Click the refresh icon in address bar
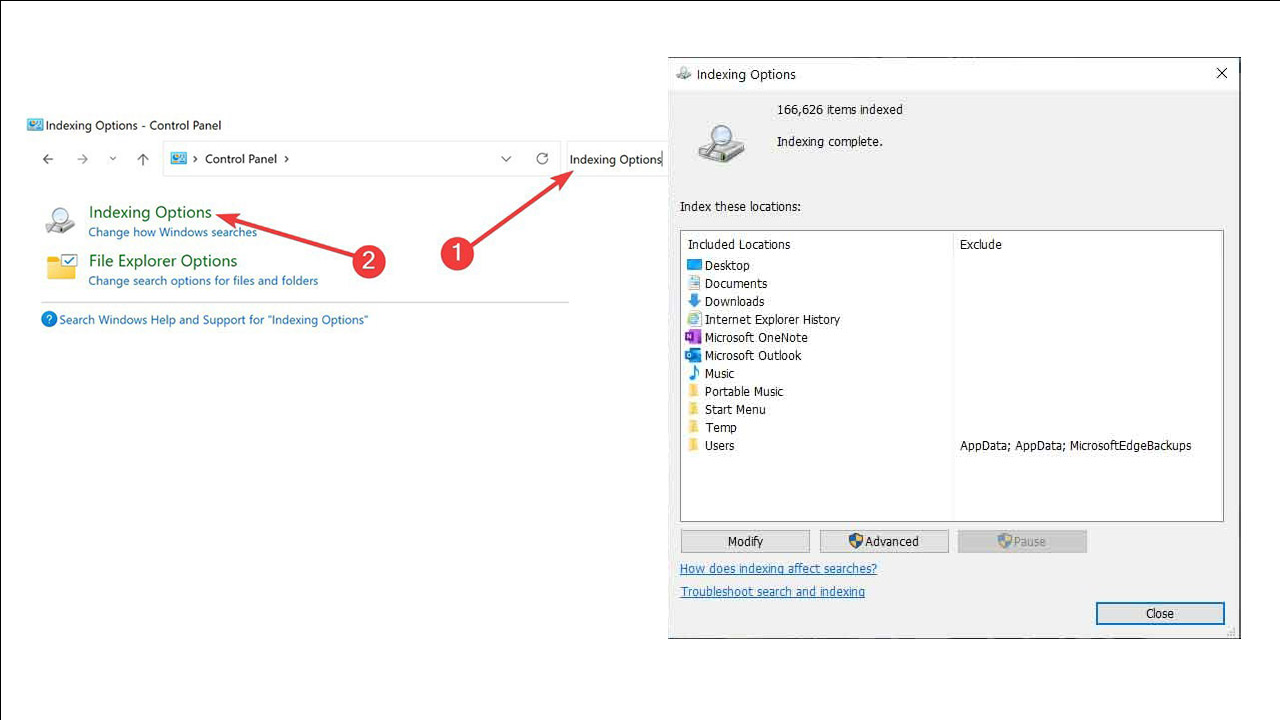1280x720 pixels. coord(542,159)
